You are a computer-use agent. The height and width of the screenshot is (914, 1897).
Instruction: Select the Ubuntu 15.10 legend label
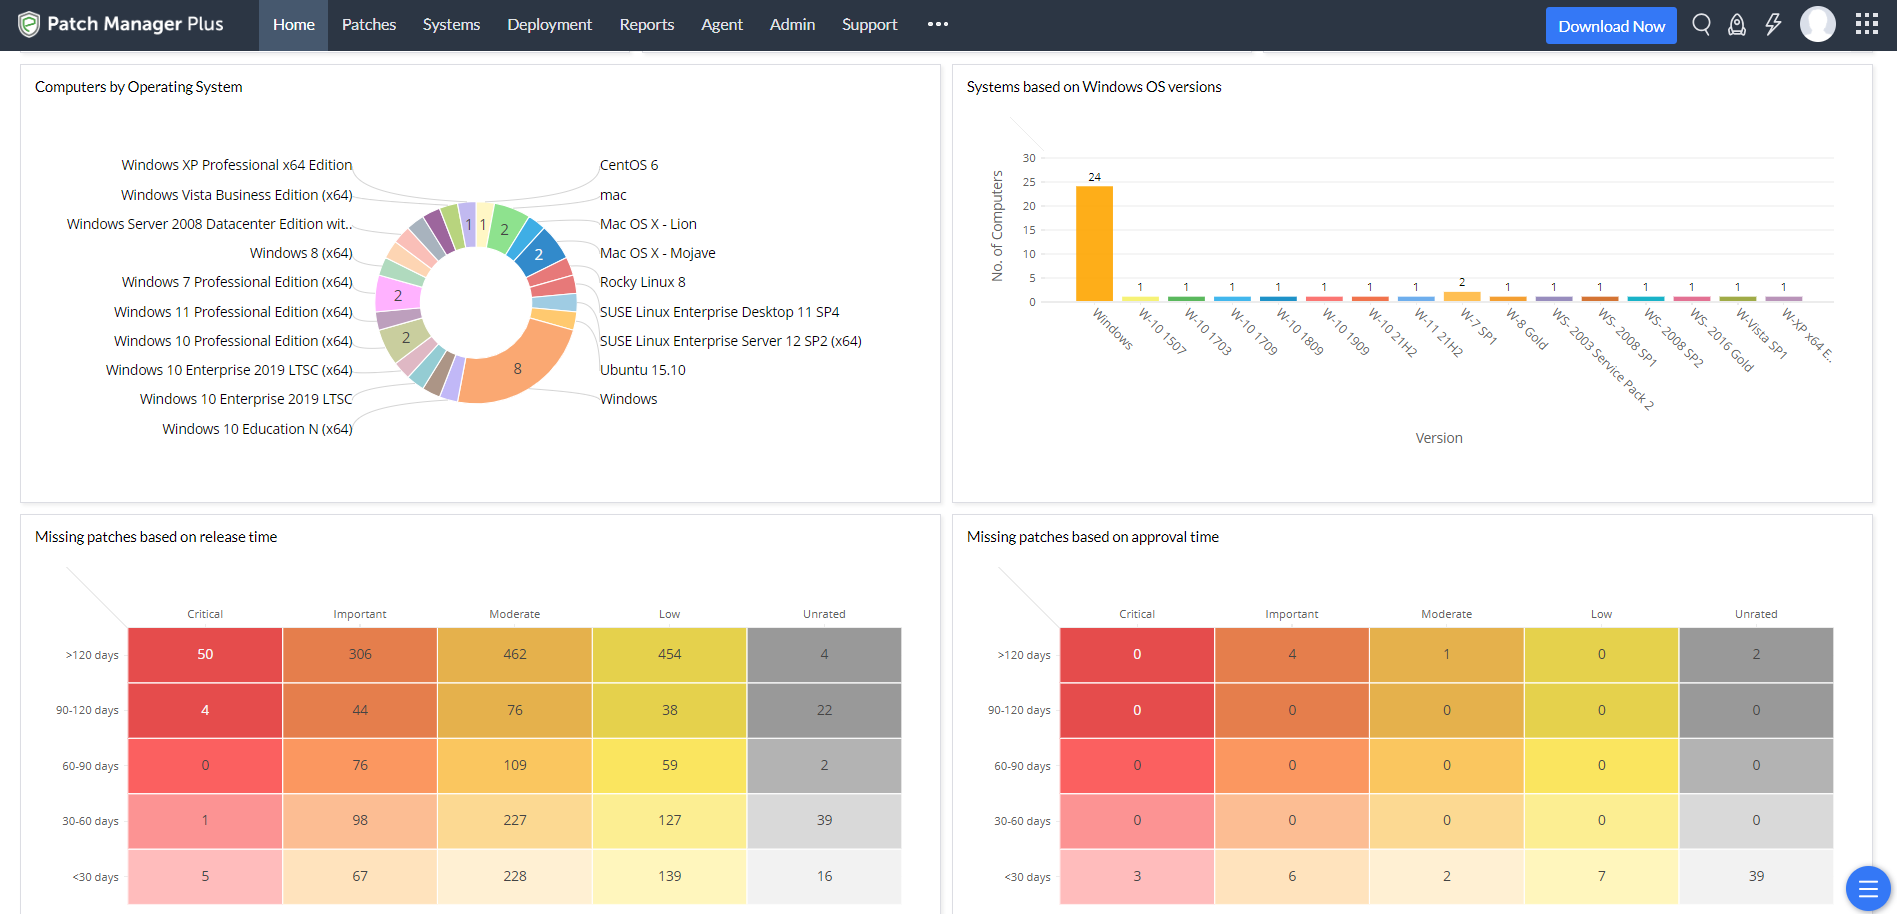coord(643,369)
